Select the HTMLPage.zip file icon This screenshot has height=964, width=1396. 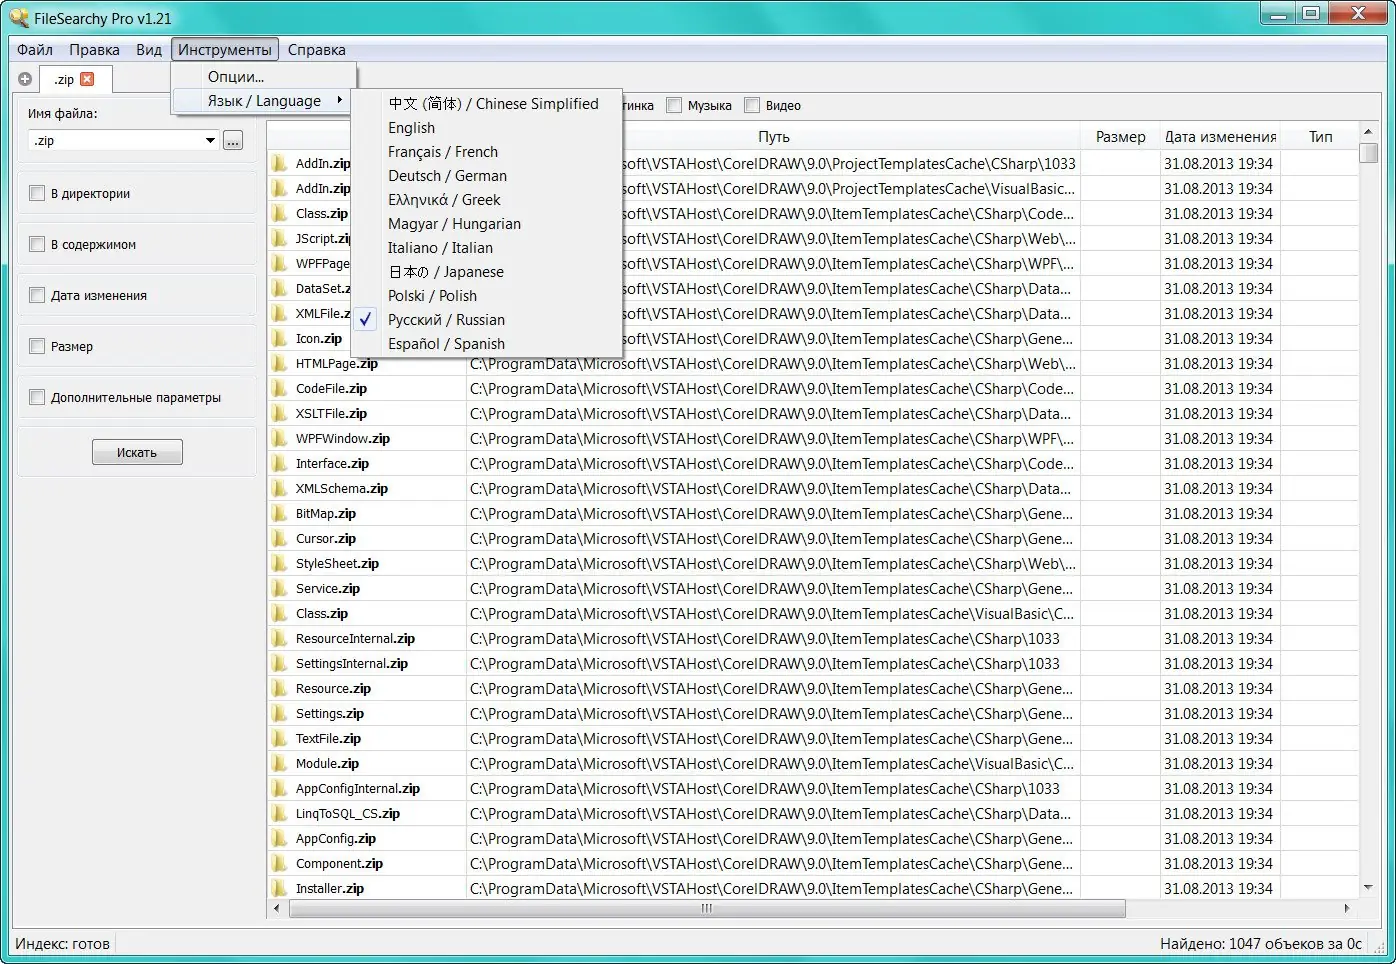tap(280, 363)
